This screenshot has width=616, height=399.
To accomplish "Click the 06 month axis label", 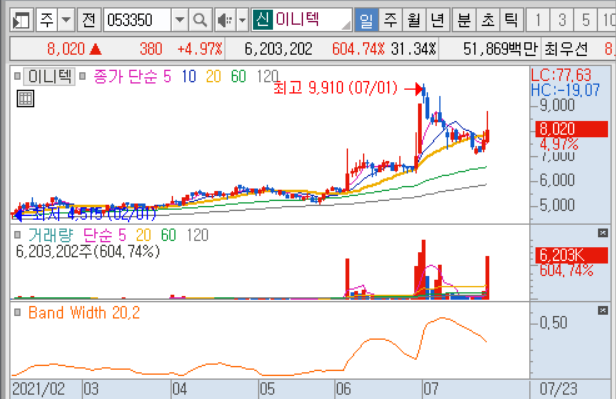I will click(x=343, y=389).
